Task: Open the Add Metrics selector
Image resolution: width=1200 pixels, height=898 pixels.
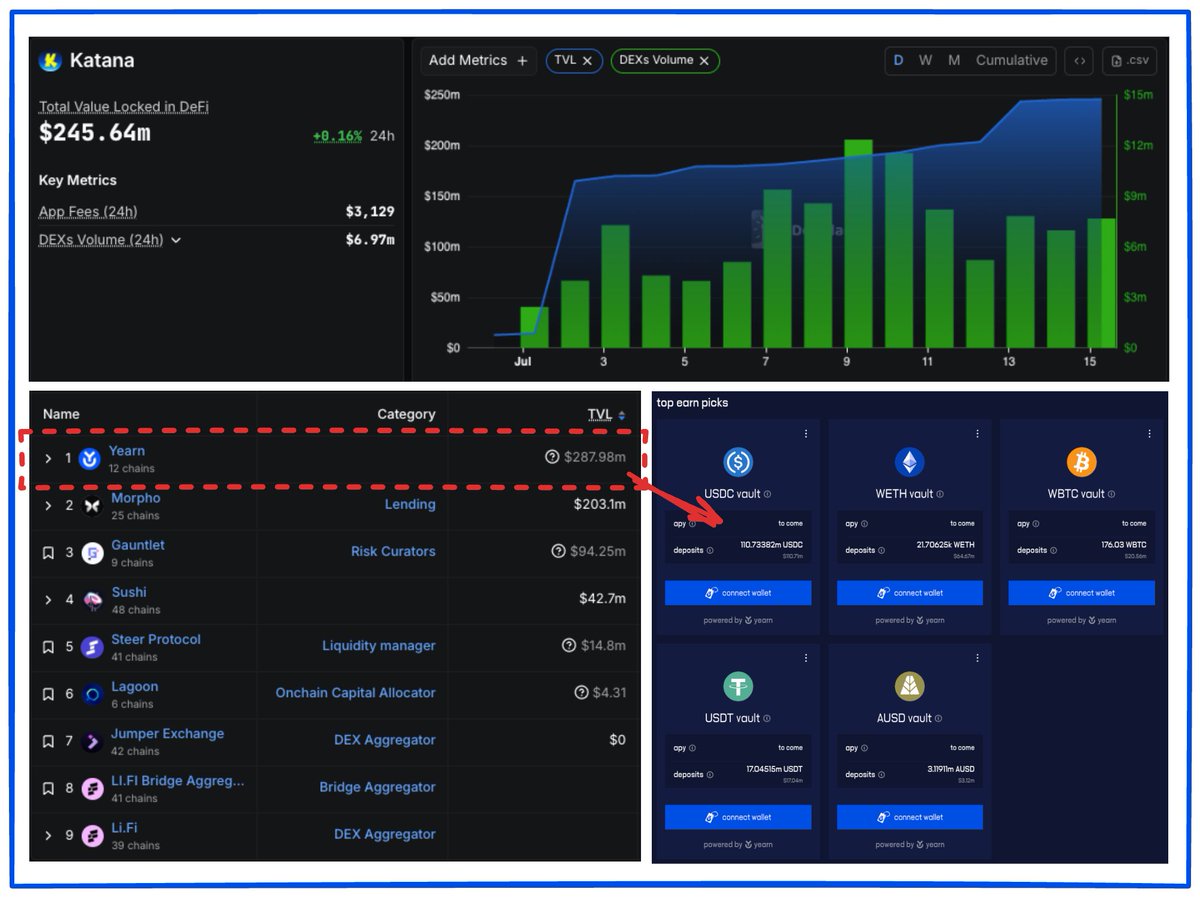Action: (478, 61)
